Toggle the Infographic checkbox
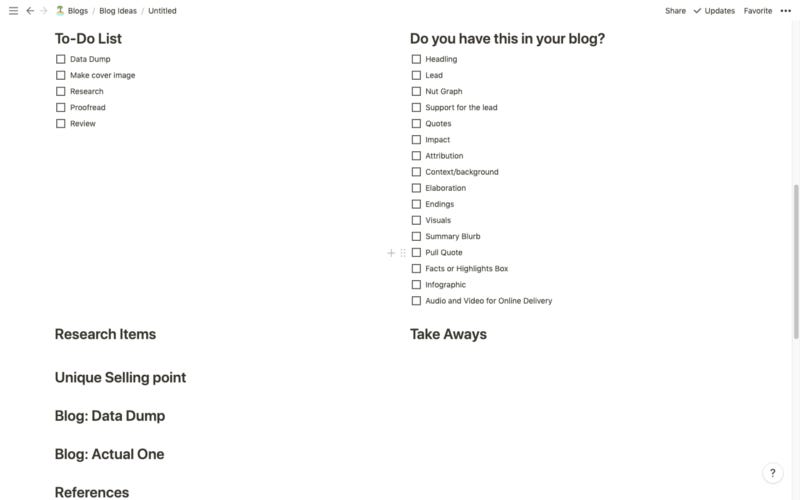The image size is (800, 500). (416, 285)
